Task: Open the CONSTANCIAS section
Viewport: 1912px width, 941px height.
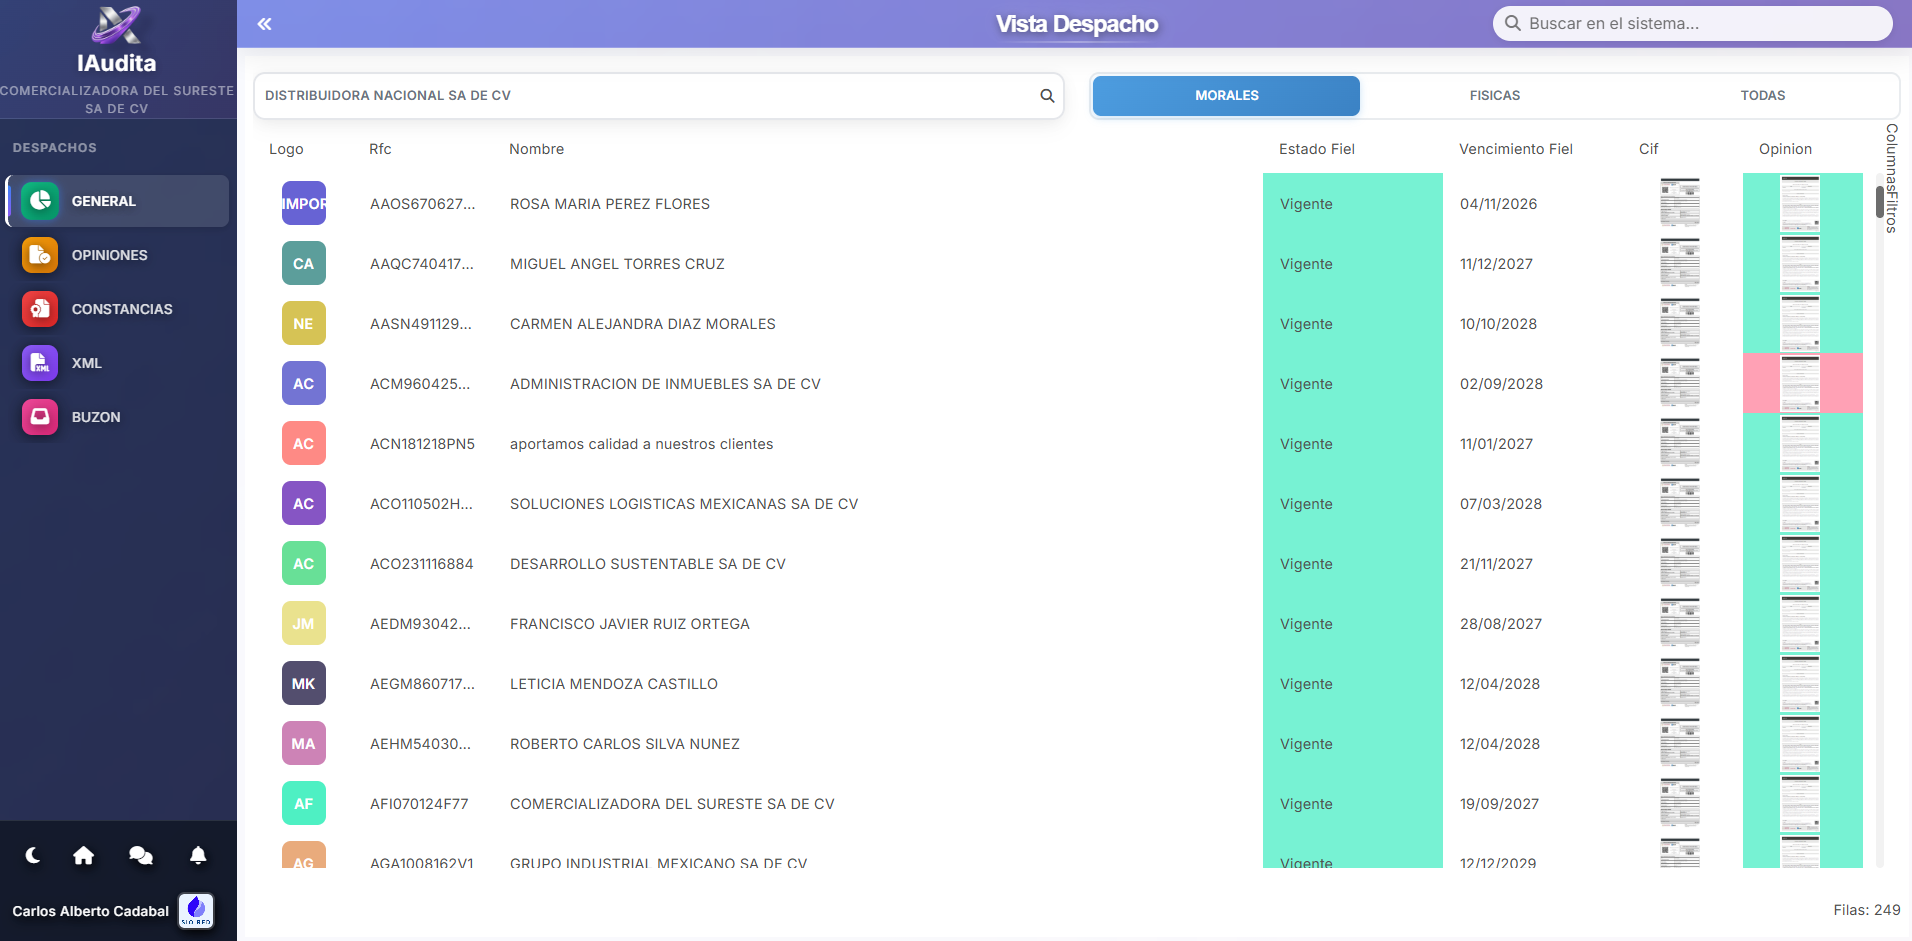Action: coord(121,309)
